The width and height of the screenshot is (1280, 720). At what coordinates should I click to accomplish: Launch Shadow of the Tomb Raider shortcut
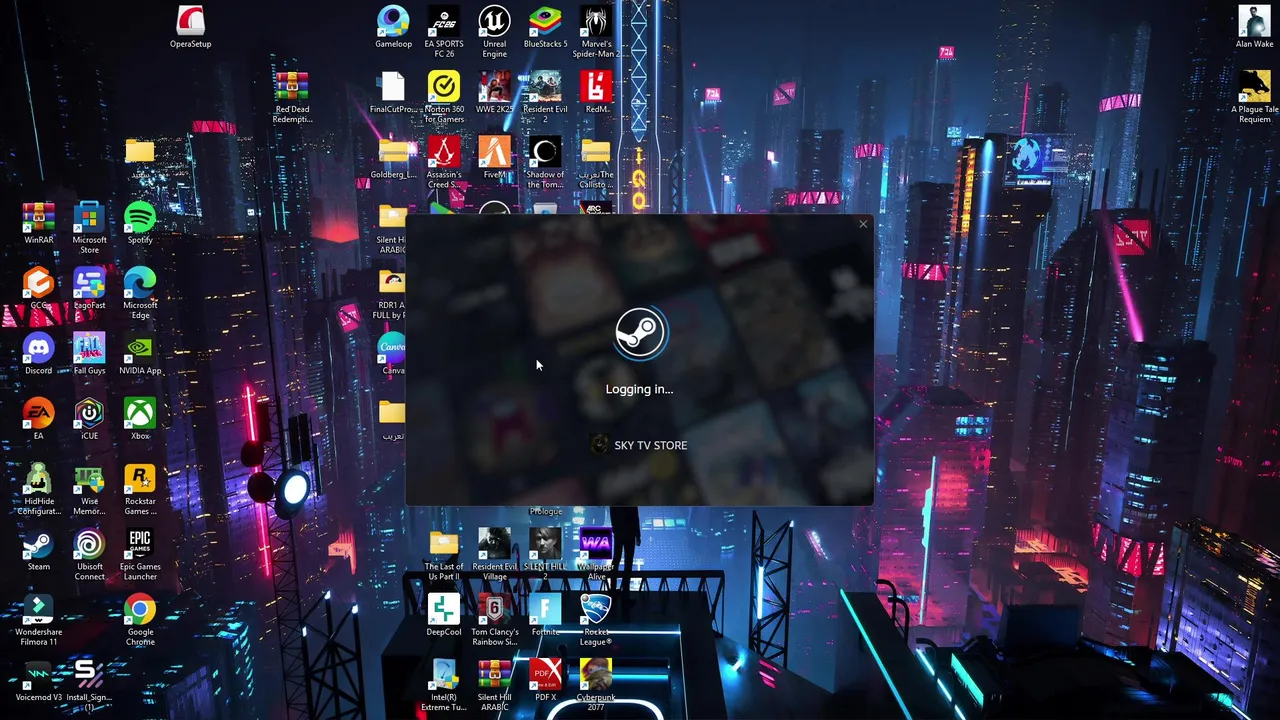click(x=545, y=162)
